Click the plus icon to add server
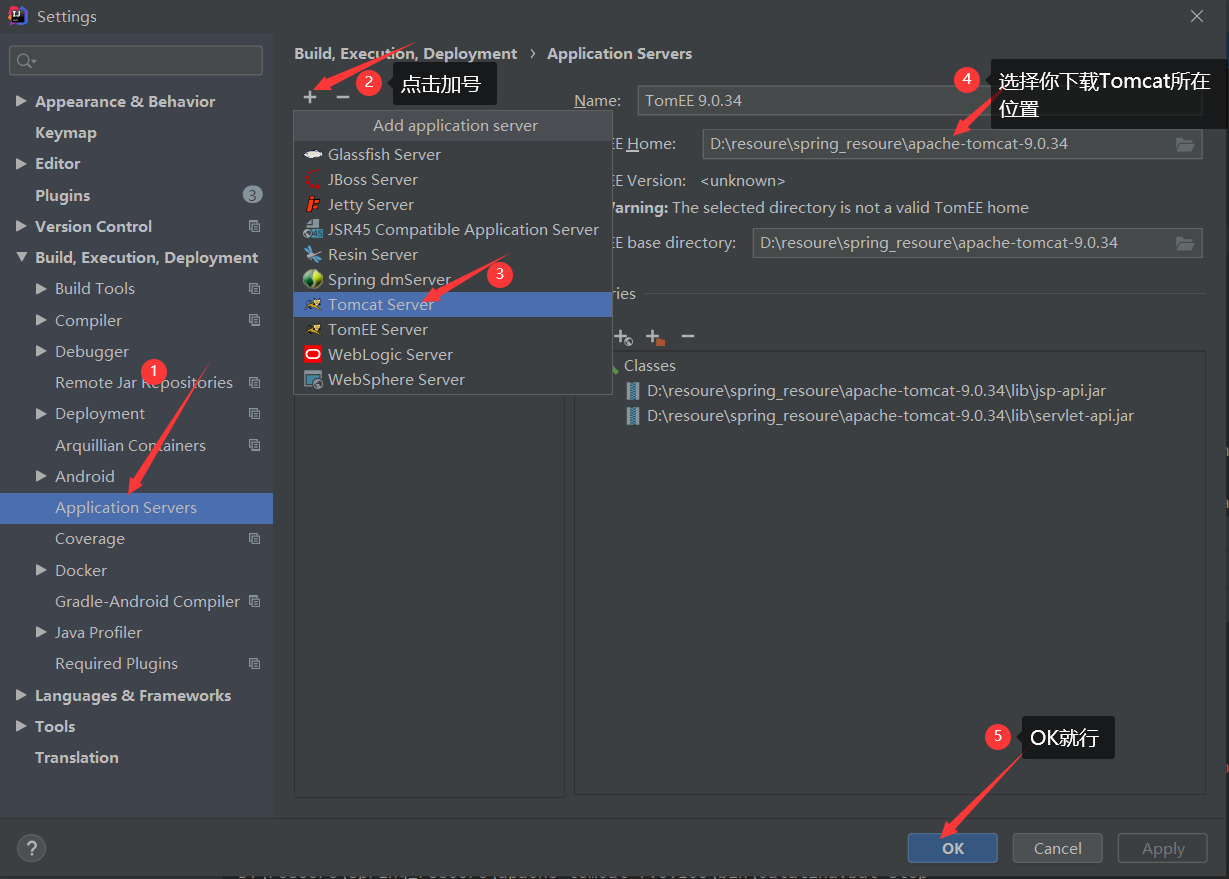Screen dimensions: 1229x879 click(310, 97)
